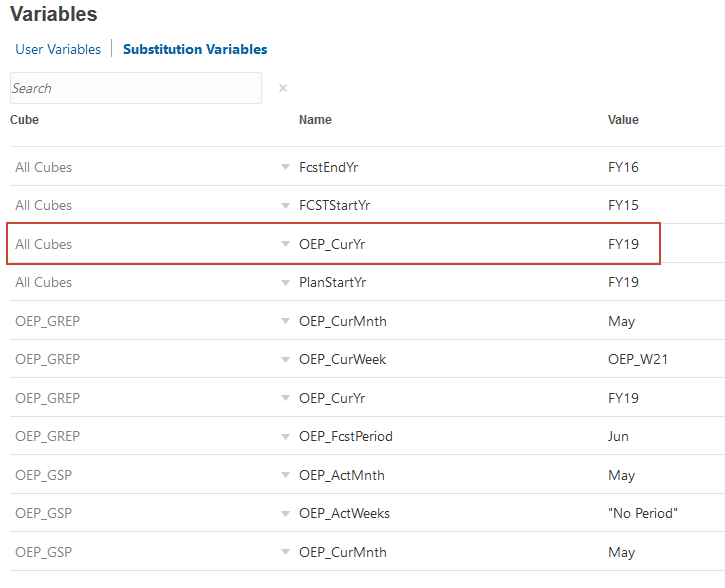Expand the dropdown arrow for FCSTStartYr
Viewport: 725px width, 588px height.
coord(285,206)
